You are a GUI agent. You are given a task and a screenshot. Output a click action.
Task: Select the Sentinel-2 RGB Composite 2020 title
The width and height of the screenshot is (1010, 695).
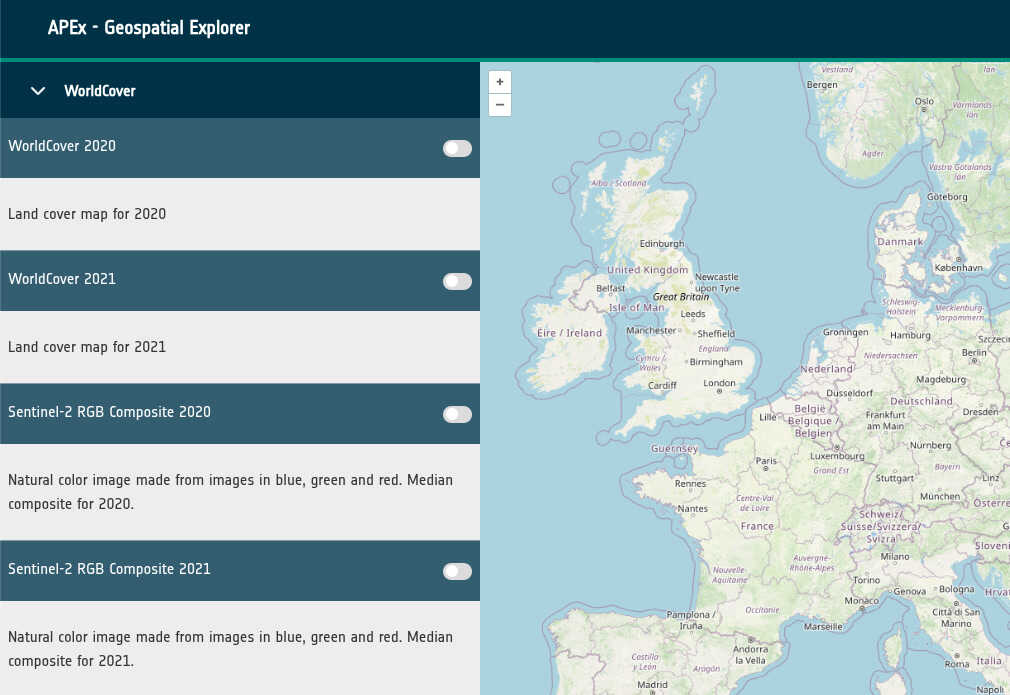[109, 412]
